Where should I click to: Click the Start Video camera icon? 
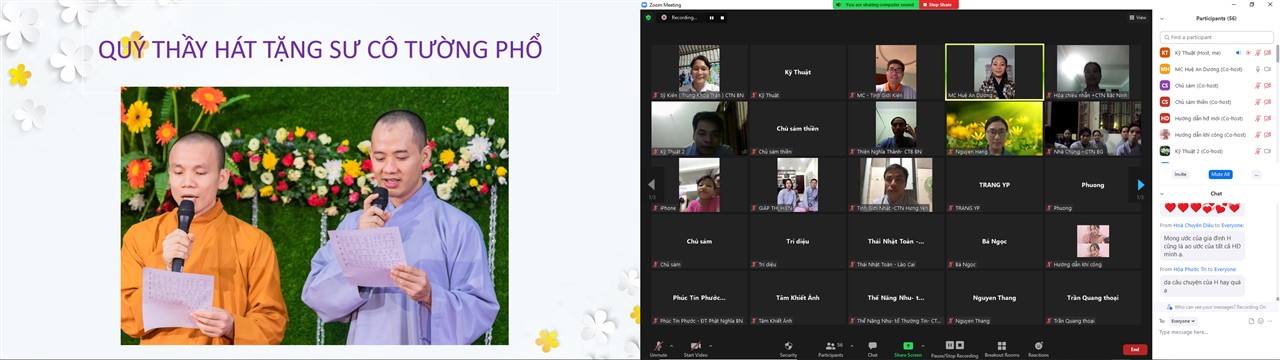tap(695, 346)
